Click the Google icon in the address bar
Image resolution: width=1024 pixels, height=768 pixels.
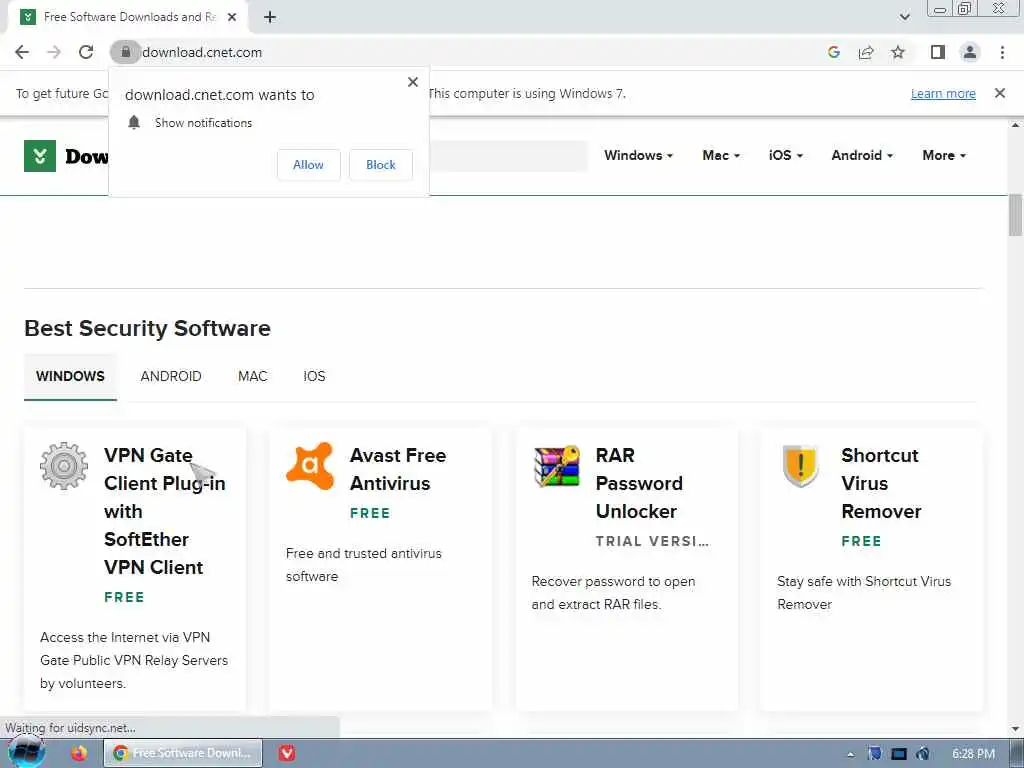(833, 52)
